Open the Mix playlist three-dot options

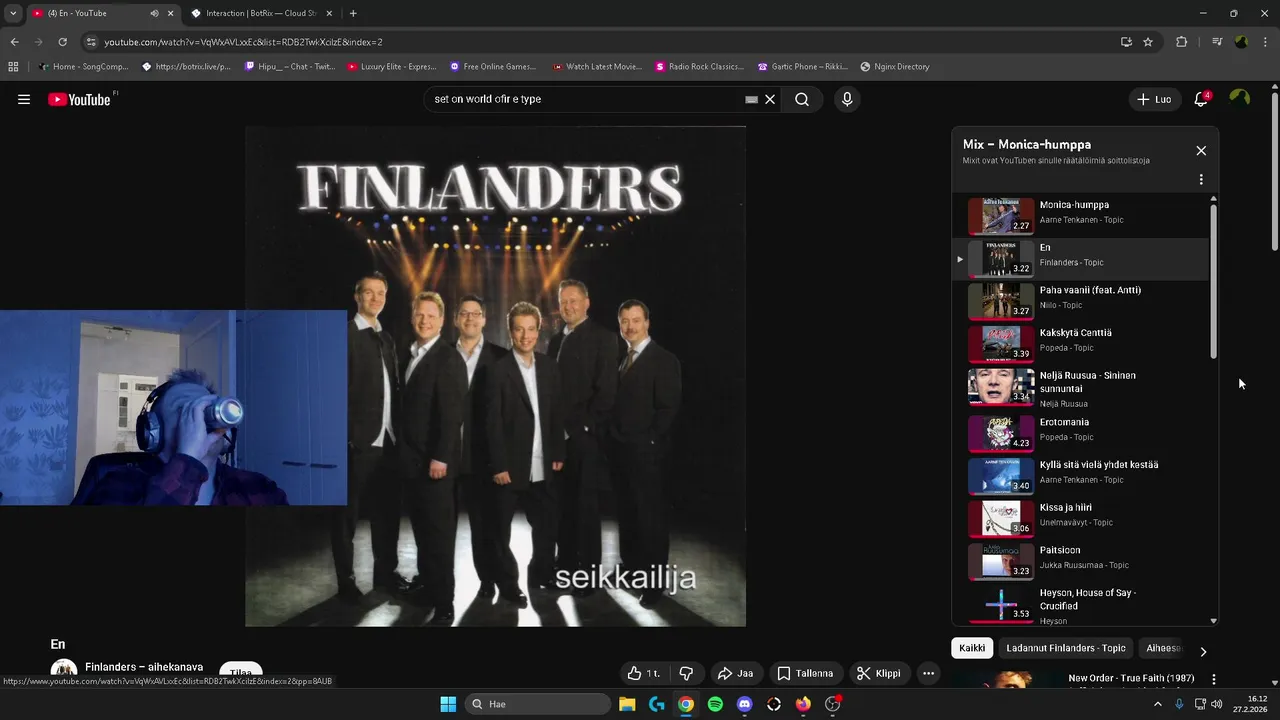point(1201,180)
